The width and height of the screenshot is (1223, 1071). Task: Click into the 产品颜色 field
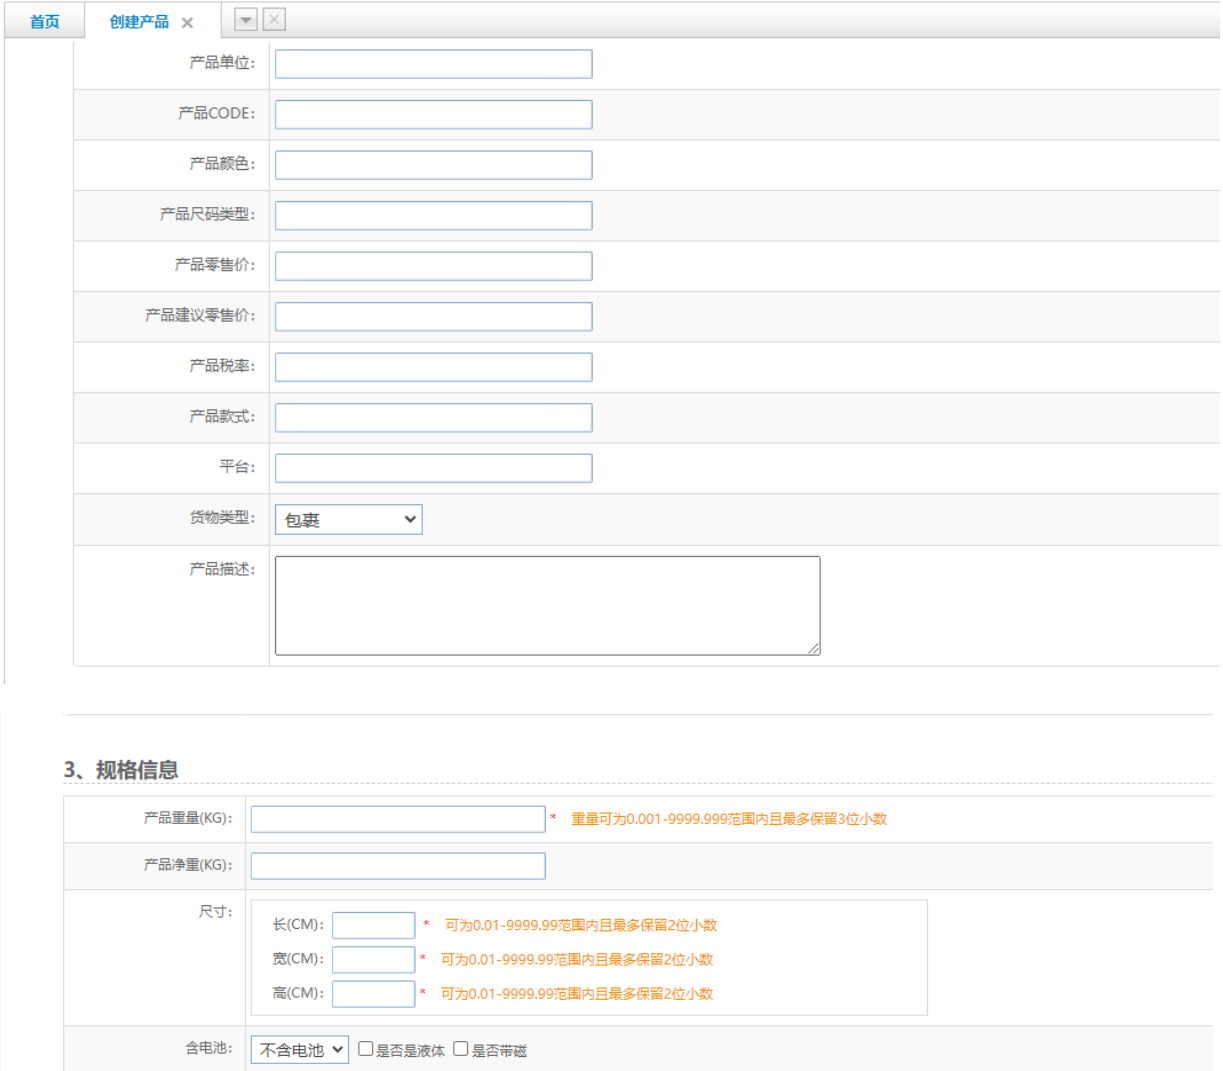433,165
